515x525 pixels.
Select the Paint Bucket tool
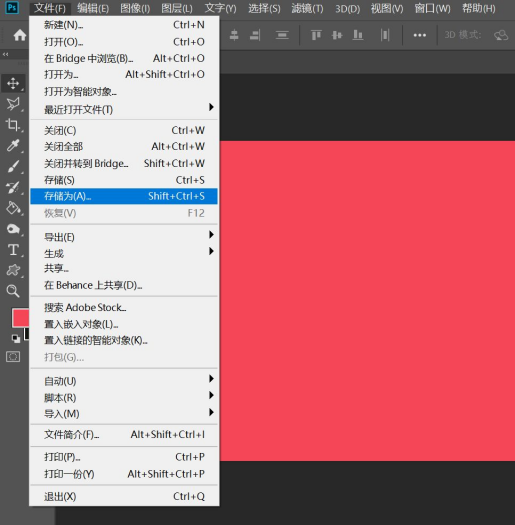coord(13,208)
